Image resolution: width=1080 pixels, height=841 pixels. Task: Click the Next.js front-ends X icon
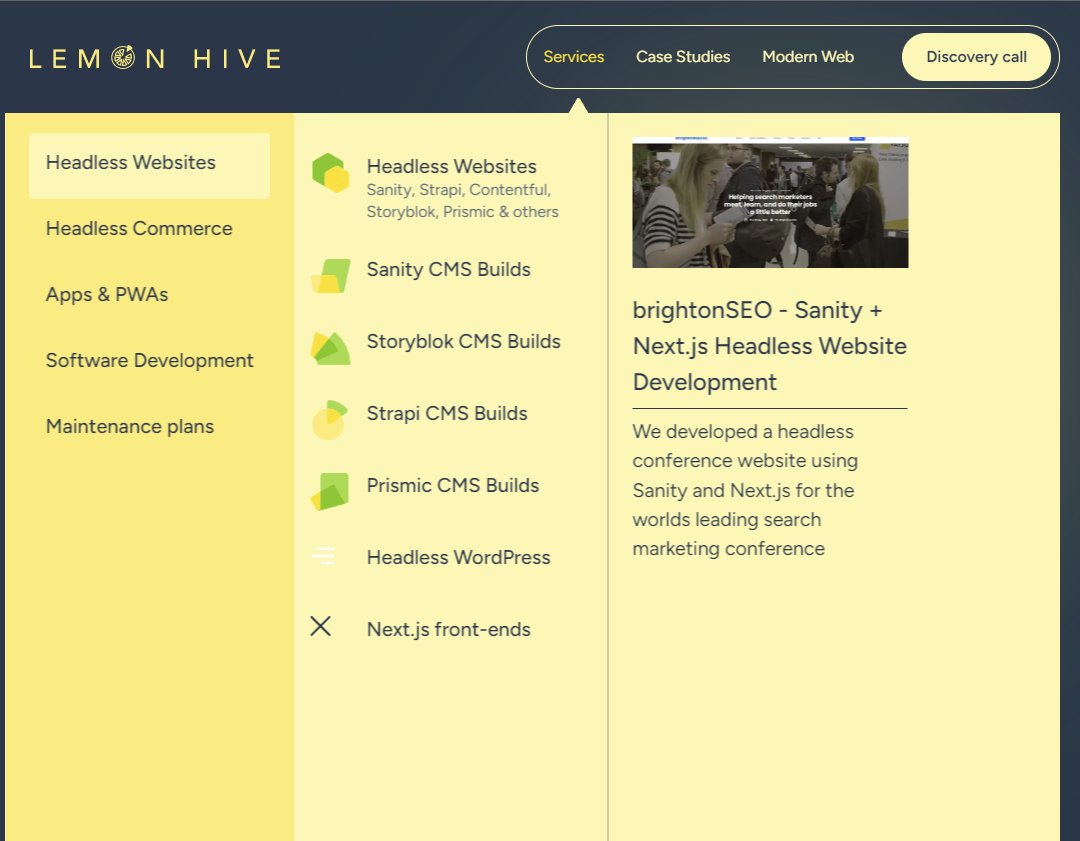click(x=320, y=626)
